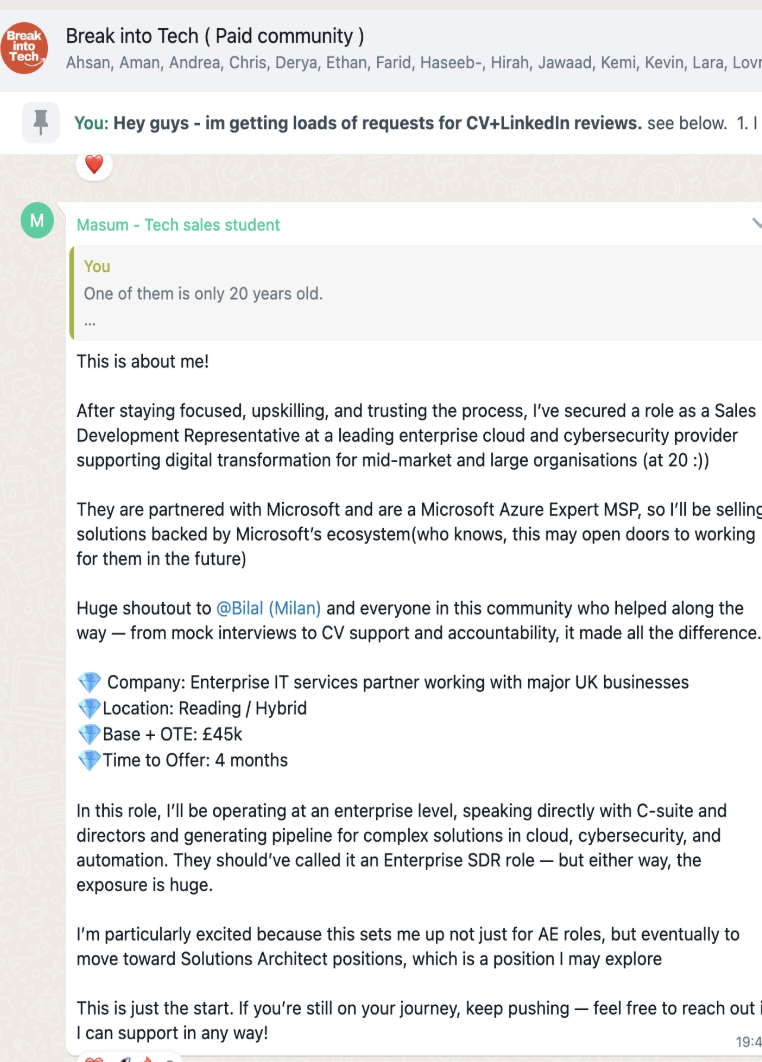Viewport: 762px width, 1062px height.
Task: Click the ellipsis in the quoted reply
Action: [89, 322]
